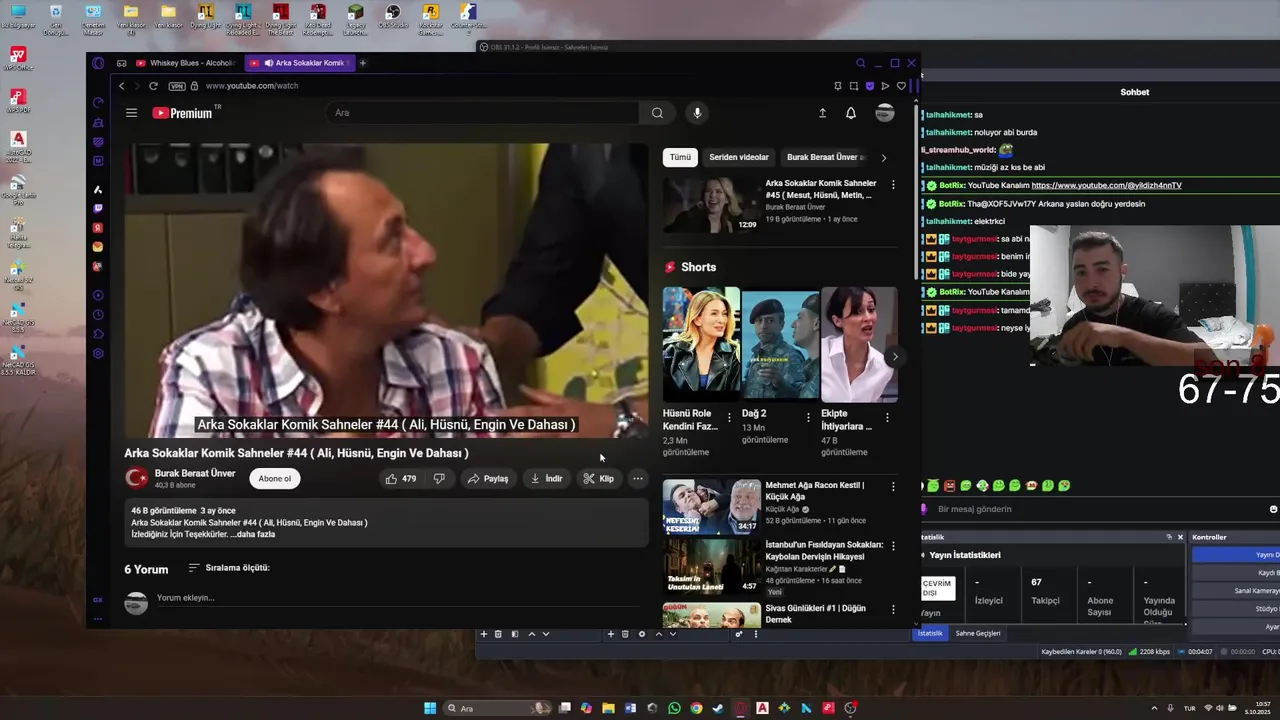
Task: Select the Arka Sokaklar Komik browser tab
Action: (298, 63)
